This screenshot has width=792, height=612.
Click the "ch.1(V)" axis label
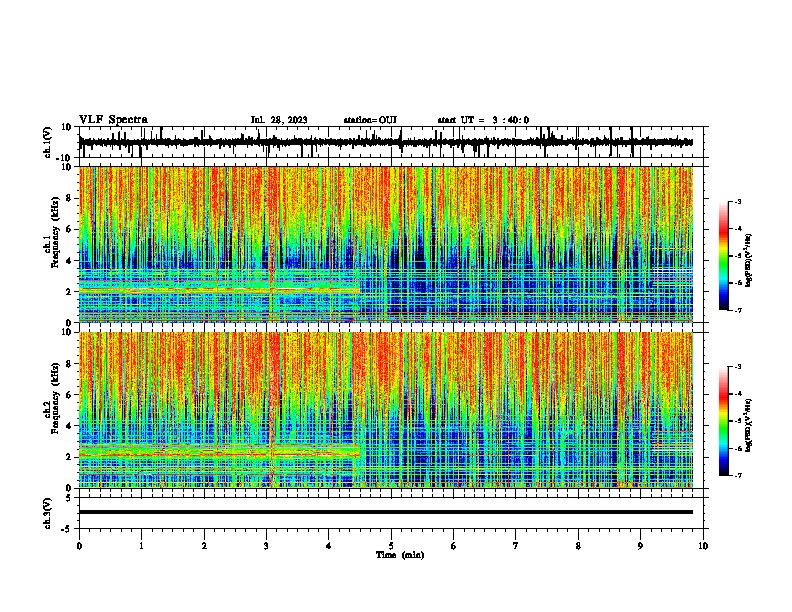coord(48,142)
